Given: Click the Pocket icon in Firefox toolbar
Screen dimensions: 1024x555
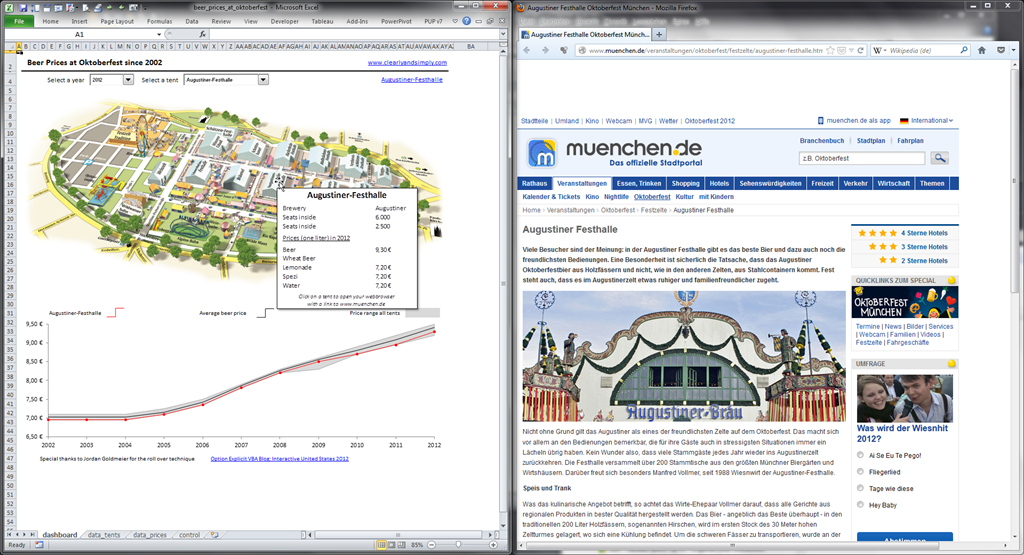Looking at the screenshot, I should pos(1000,50).
